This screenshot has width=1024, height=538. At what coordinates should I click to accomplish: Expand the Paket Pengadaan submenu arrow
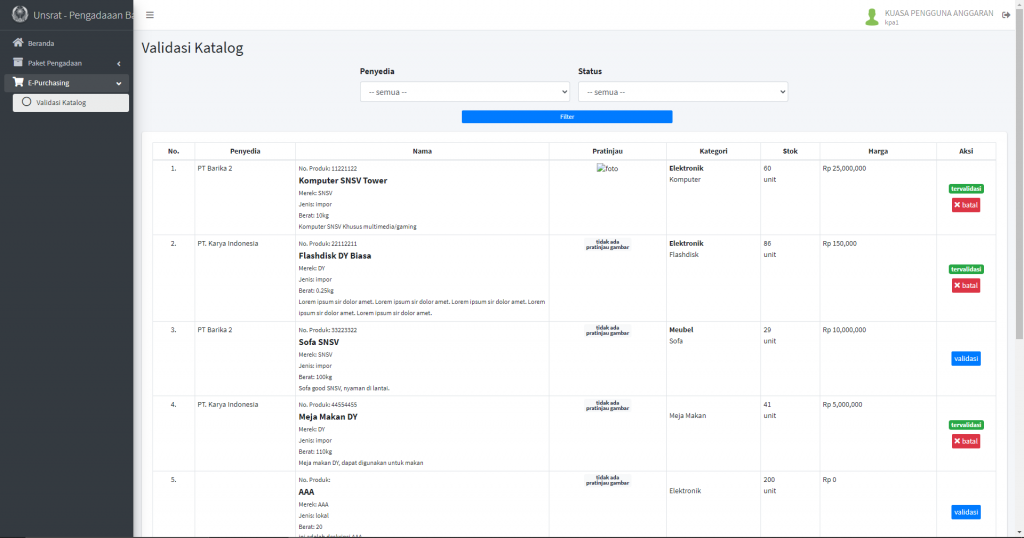[x=119, y=64]
